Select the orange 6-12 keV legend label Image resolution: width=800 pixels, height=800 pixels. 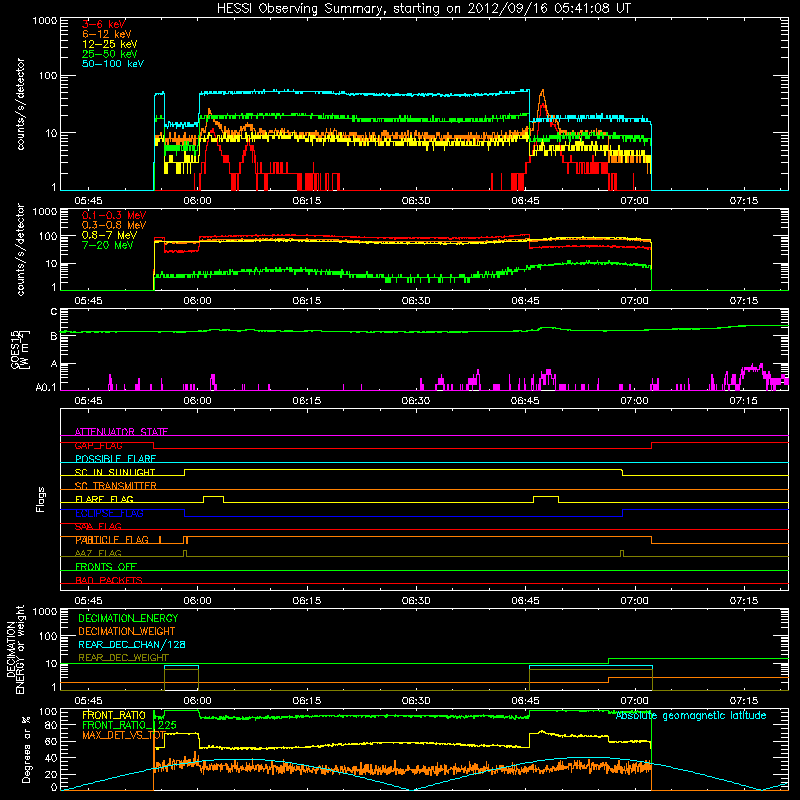tap(107, 34)
